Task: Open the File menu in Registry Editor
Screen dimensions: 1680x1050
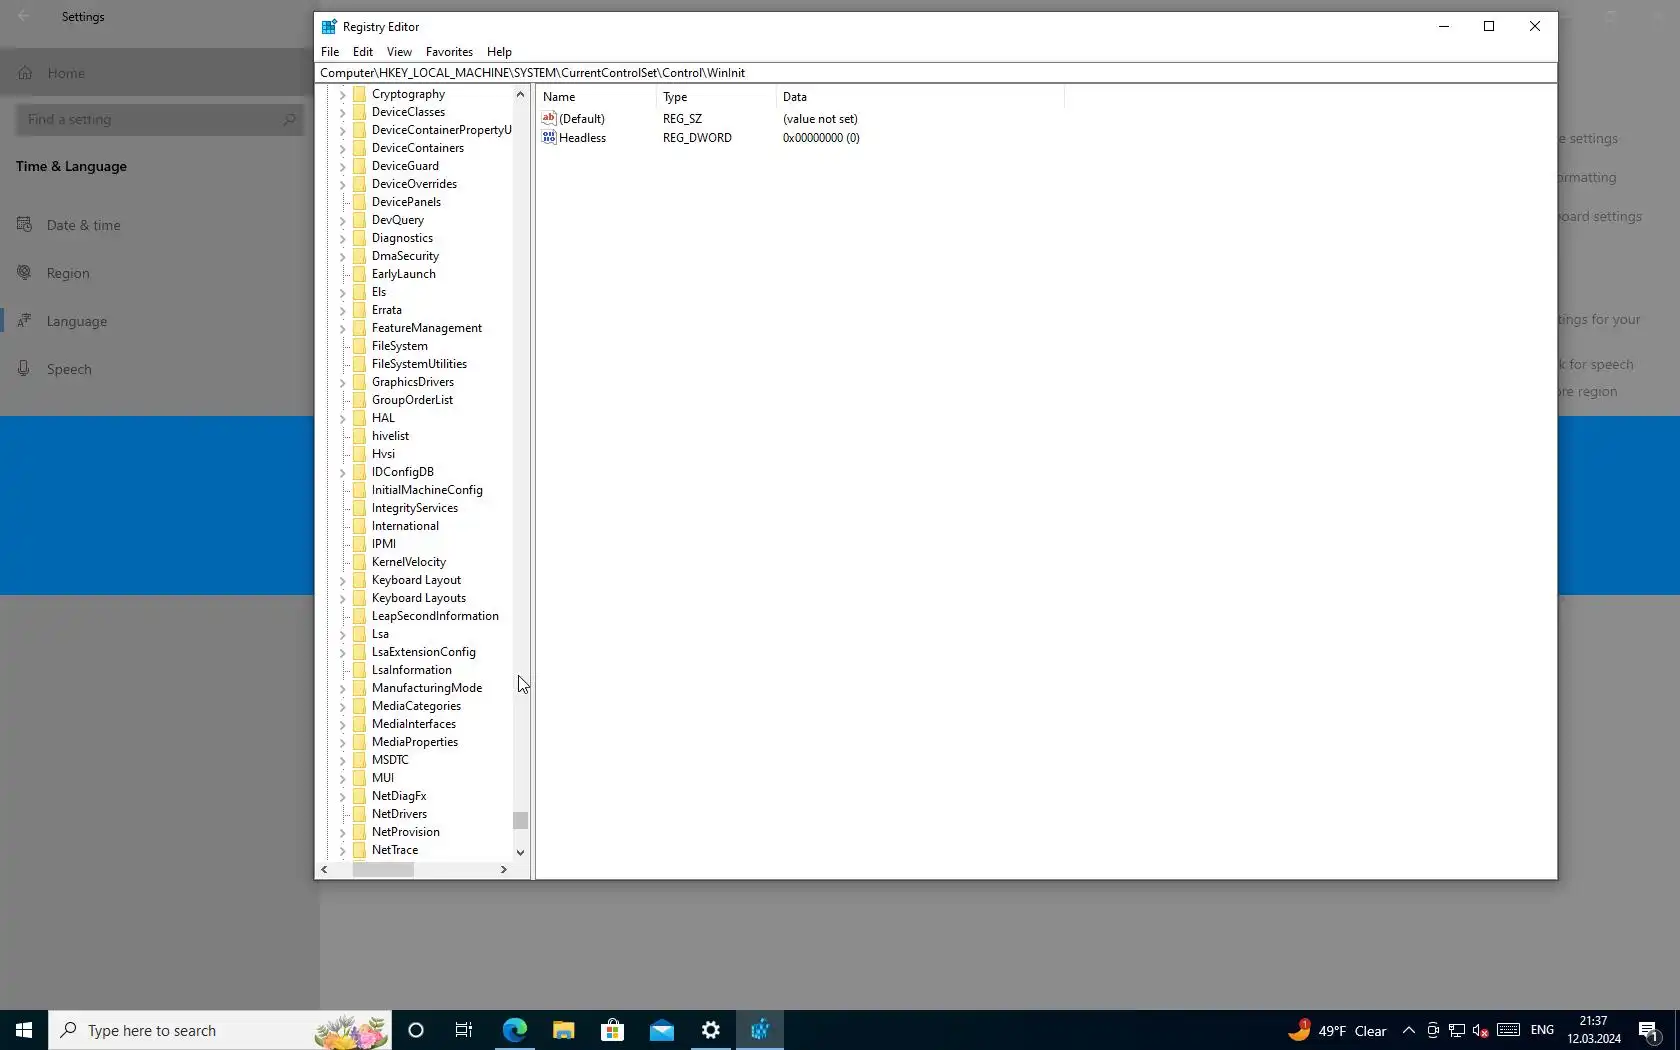Action: click(x=330, y=52)
